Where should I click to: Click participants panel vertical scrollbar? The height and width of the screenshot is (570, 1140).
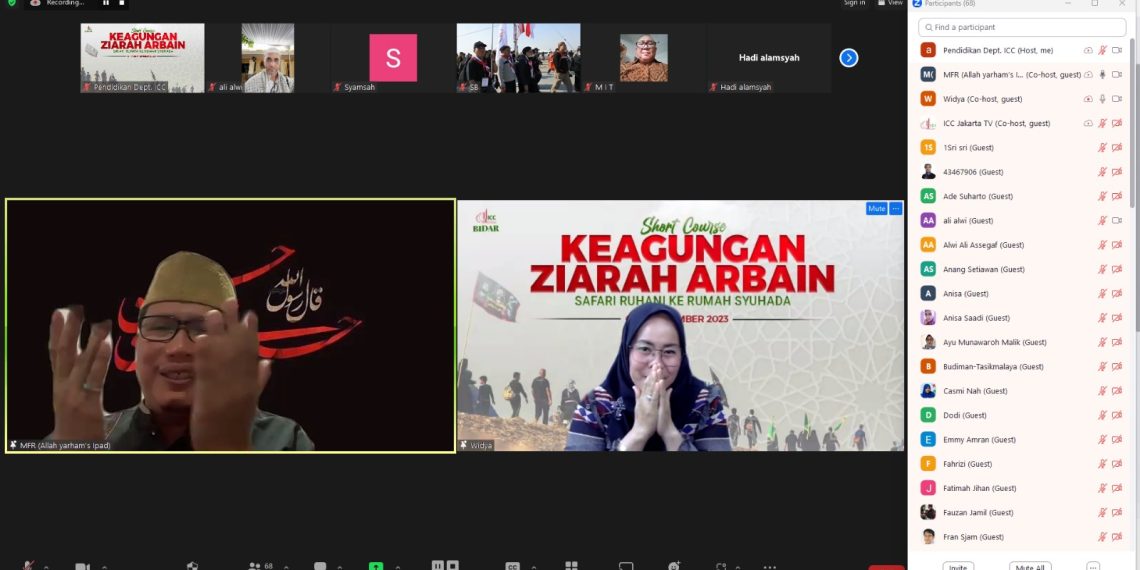(1134, 124)
